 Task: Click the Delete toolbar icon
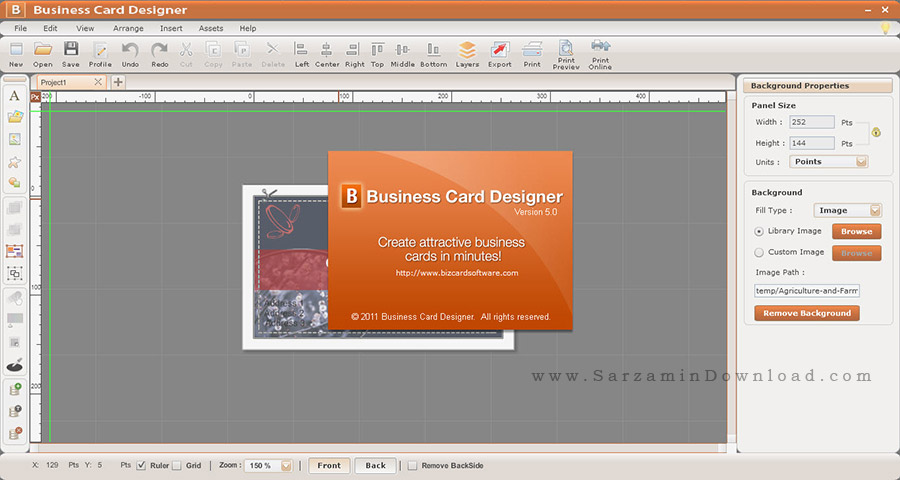273,55
